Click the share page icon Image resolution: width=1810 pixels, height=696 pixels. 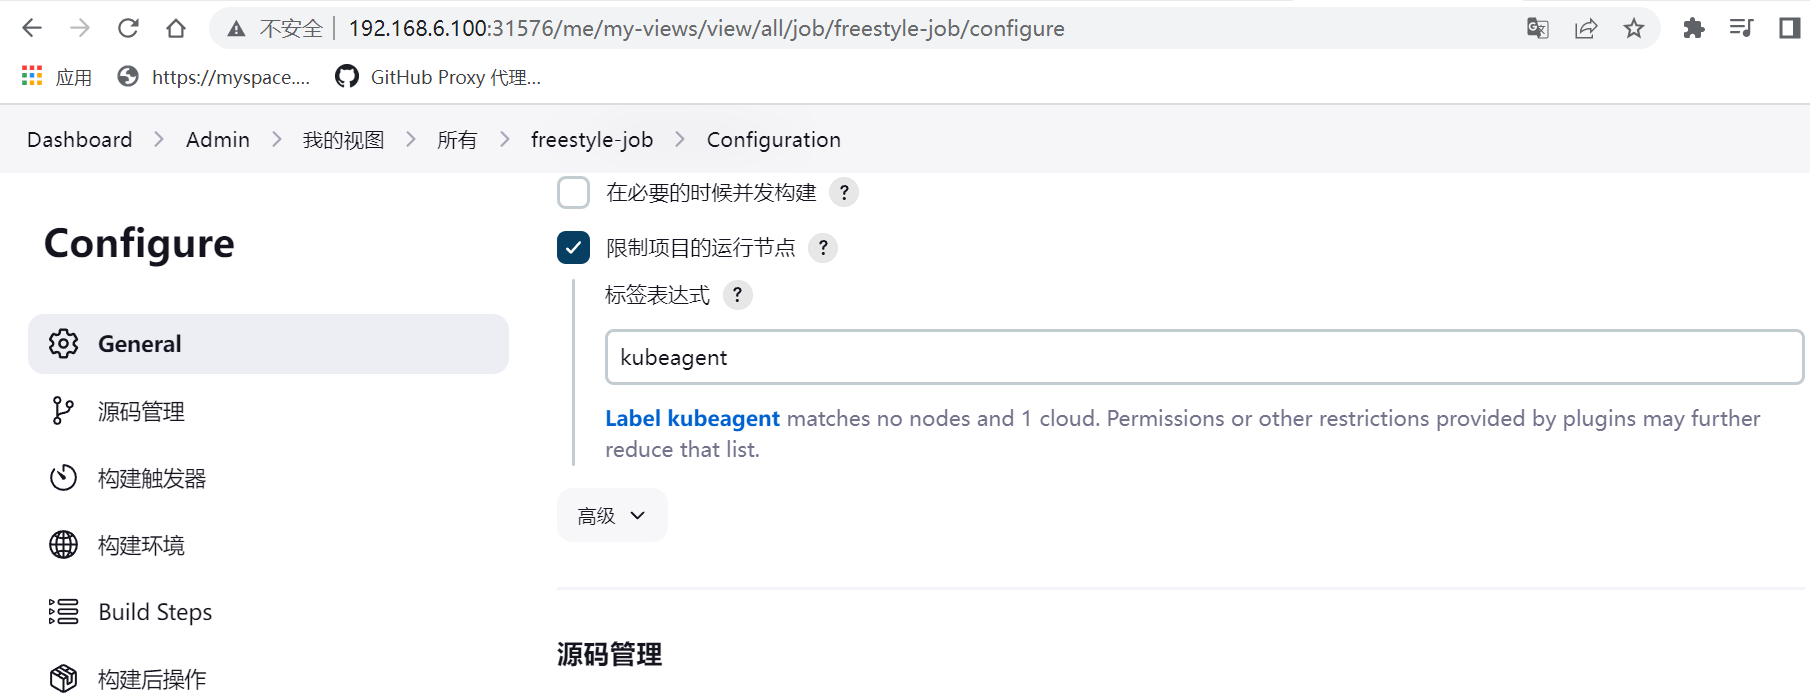pyautogui.click(x=1586, y=28)
